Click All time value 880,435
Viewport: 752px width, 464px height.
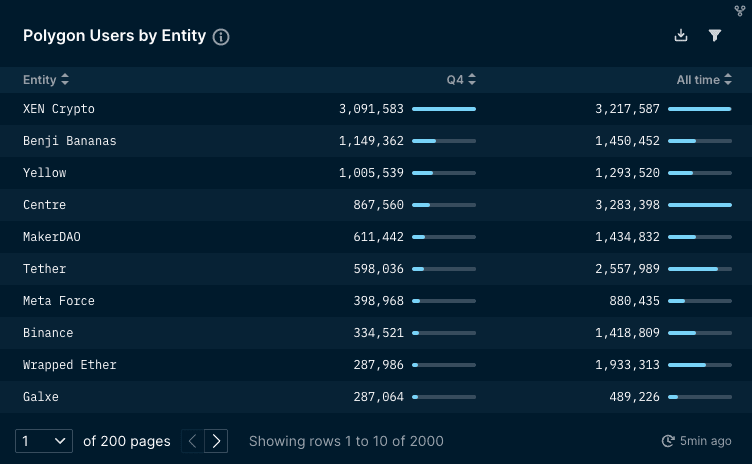[634, 301]
